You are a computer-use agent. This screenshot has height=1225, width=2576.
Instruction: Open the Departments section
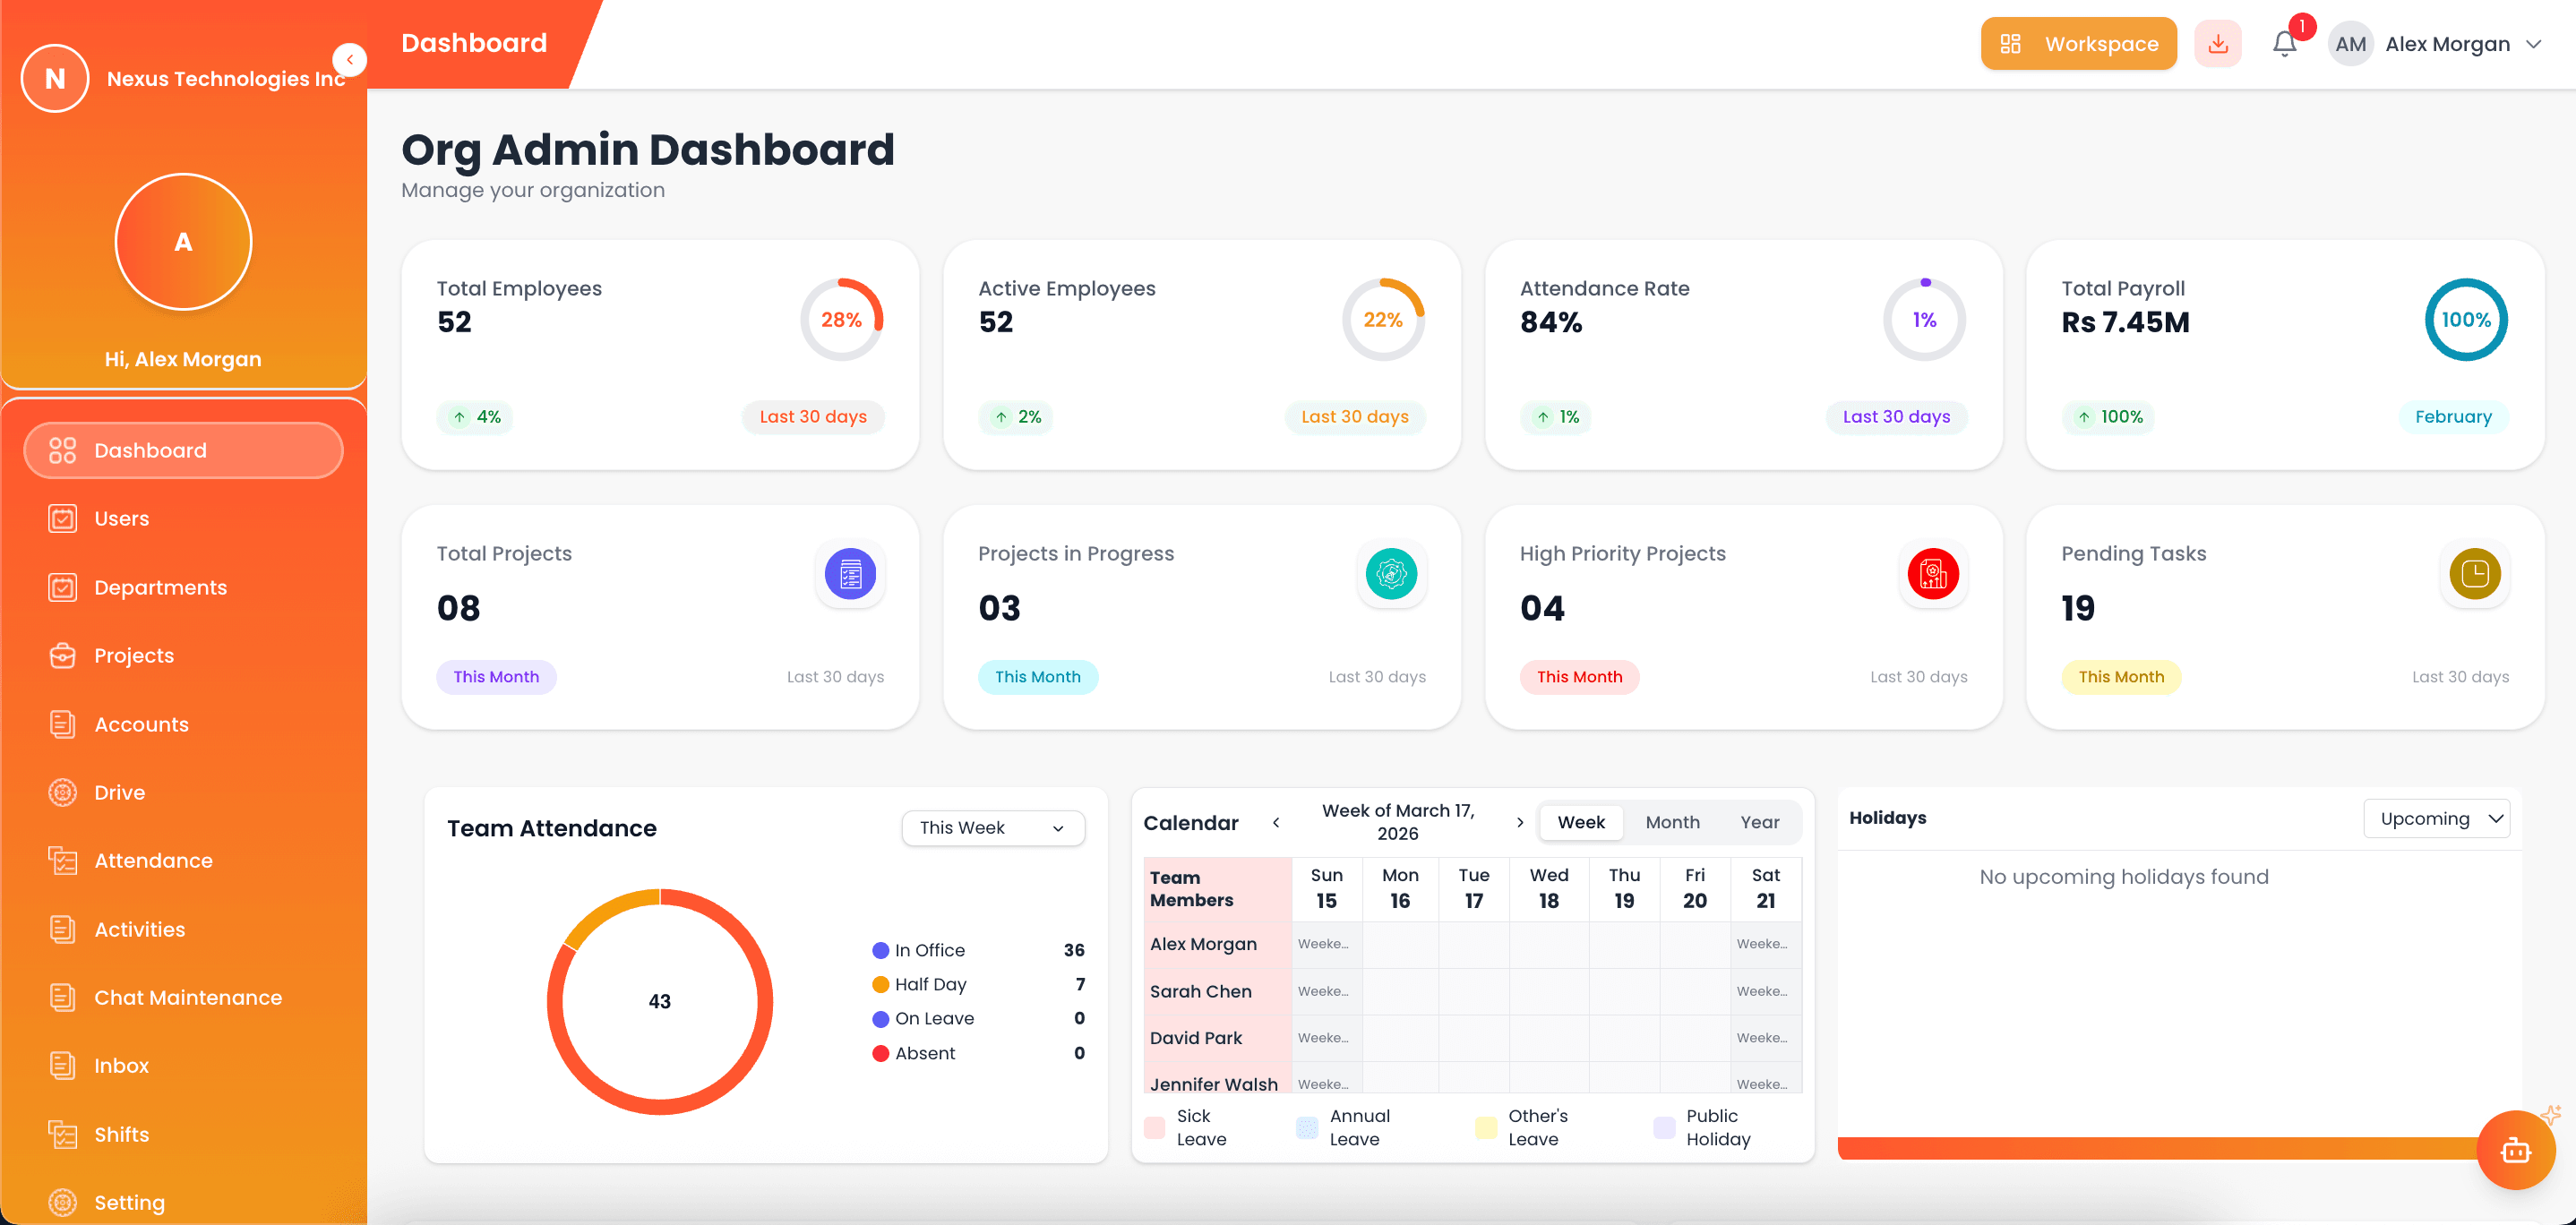[x=161, y=587]
